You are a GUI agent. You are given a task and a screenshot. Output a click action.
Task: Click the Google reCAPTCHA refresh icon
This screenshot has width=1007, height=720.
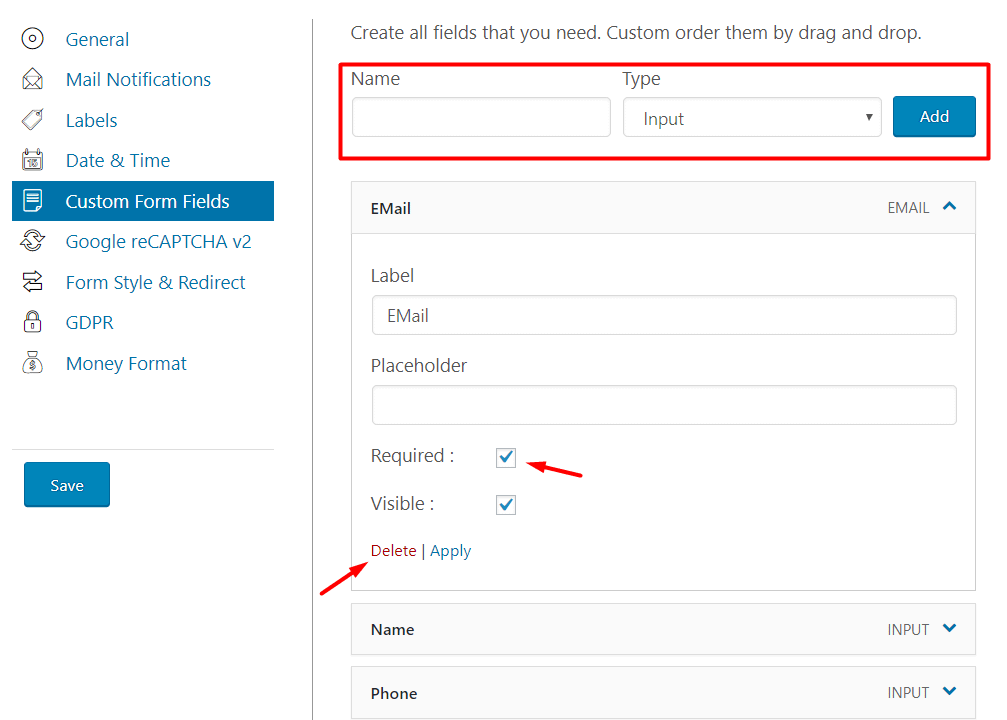[33, 241]
